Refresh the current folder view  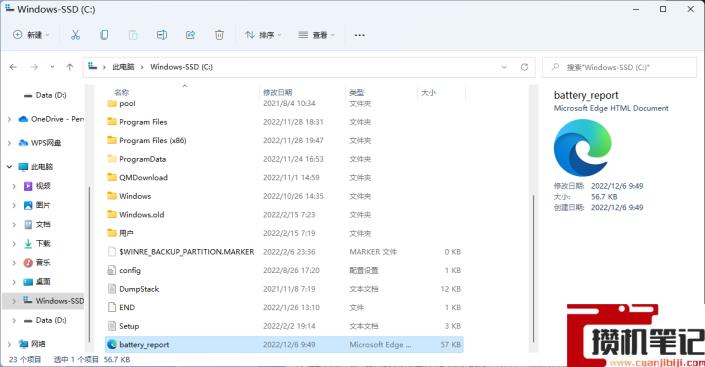pyautogui.click(x=524, y=67)
